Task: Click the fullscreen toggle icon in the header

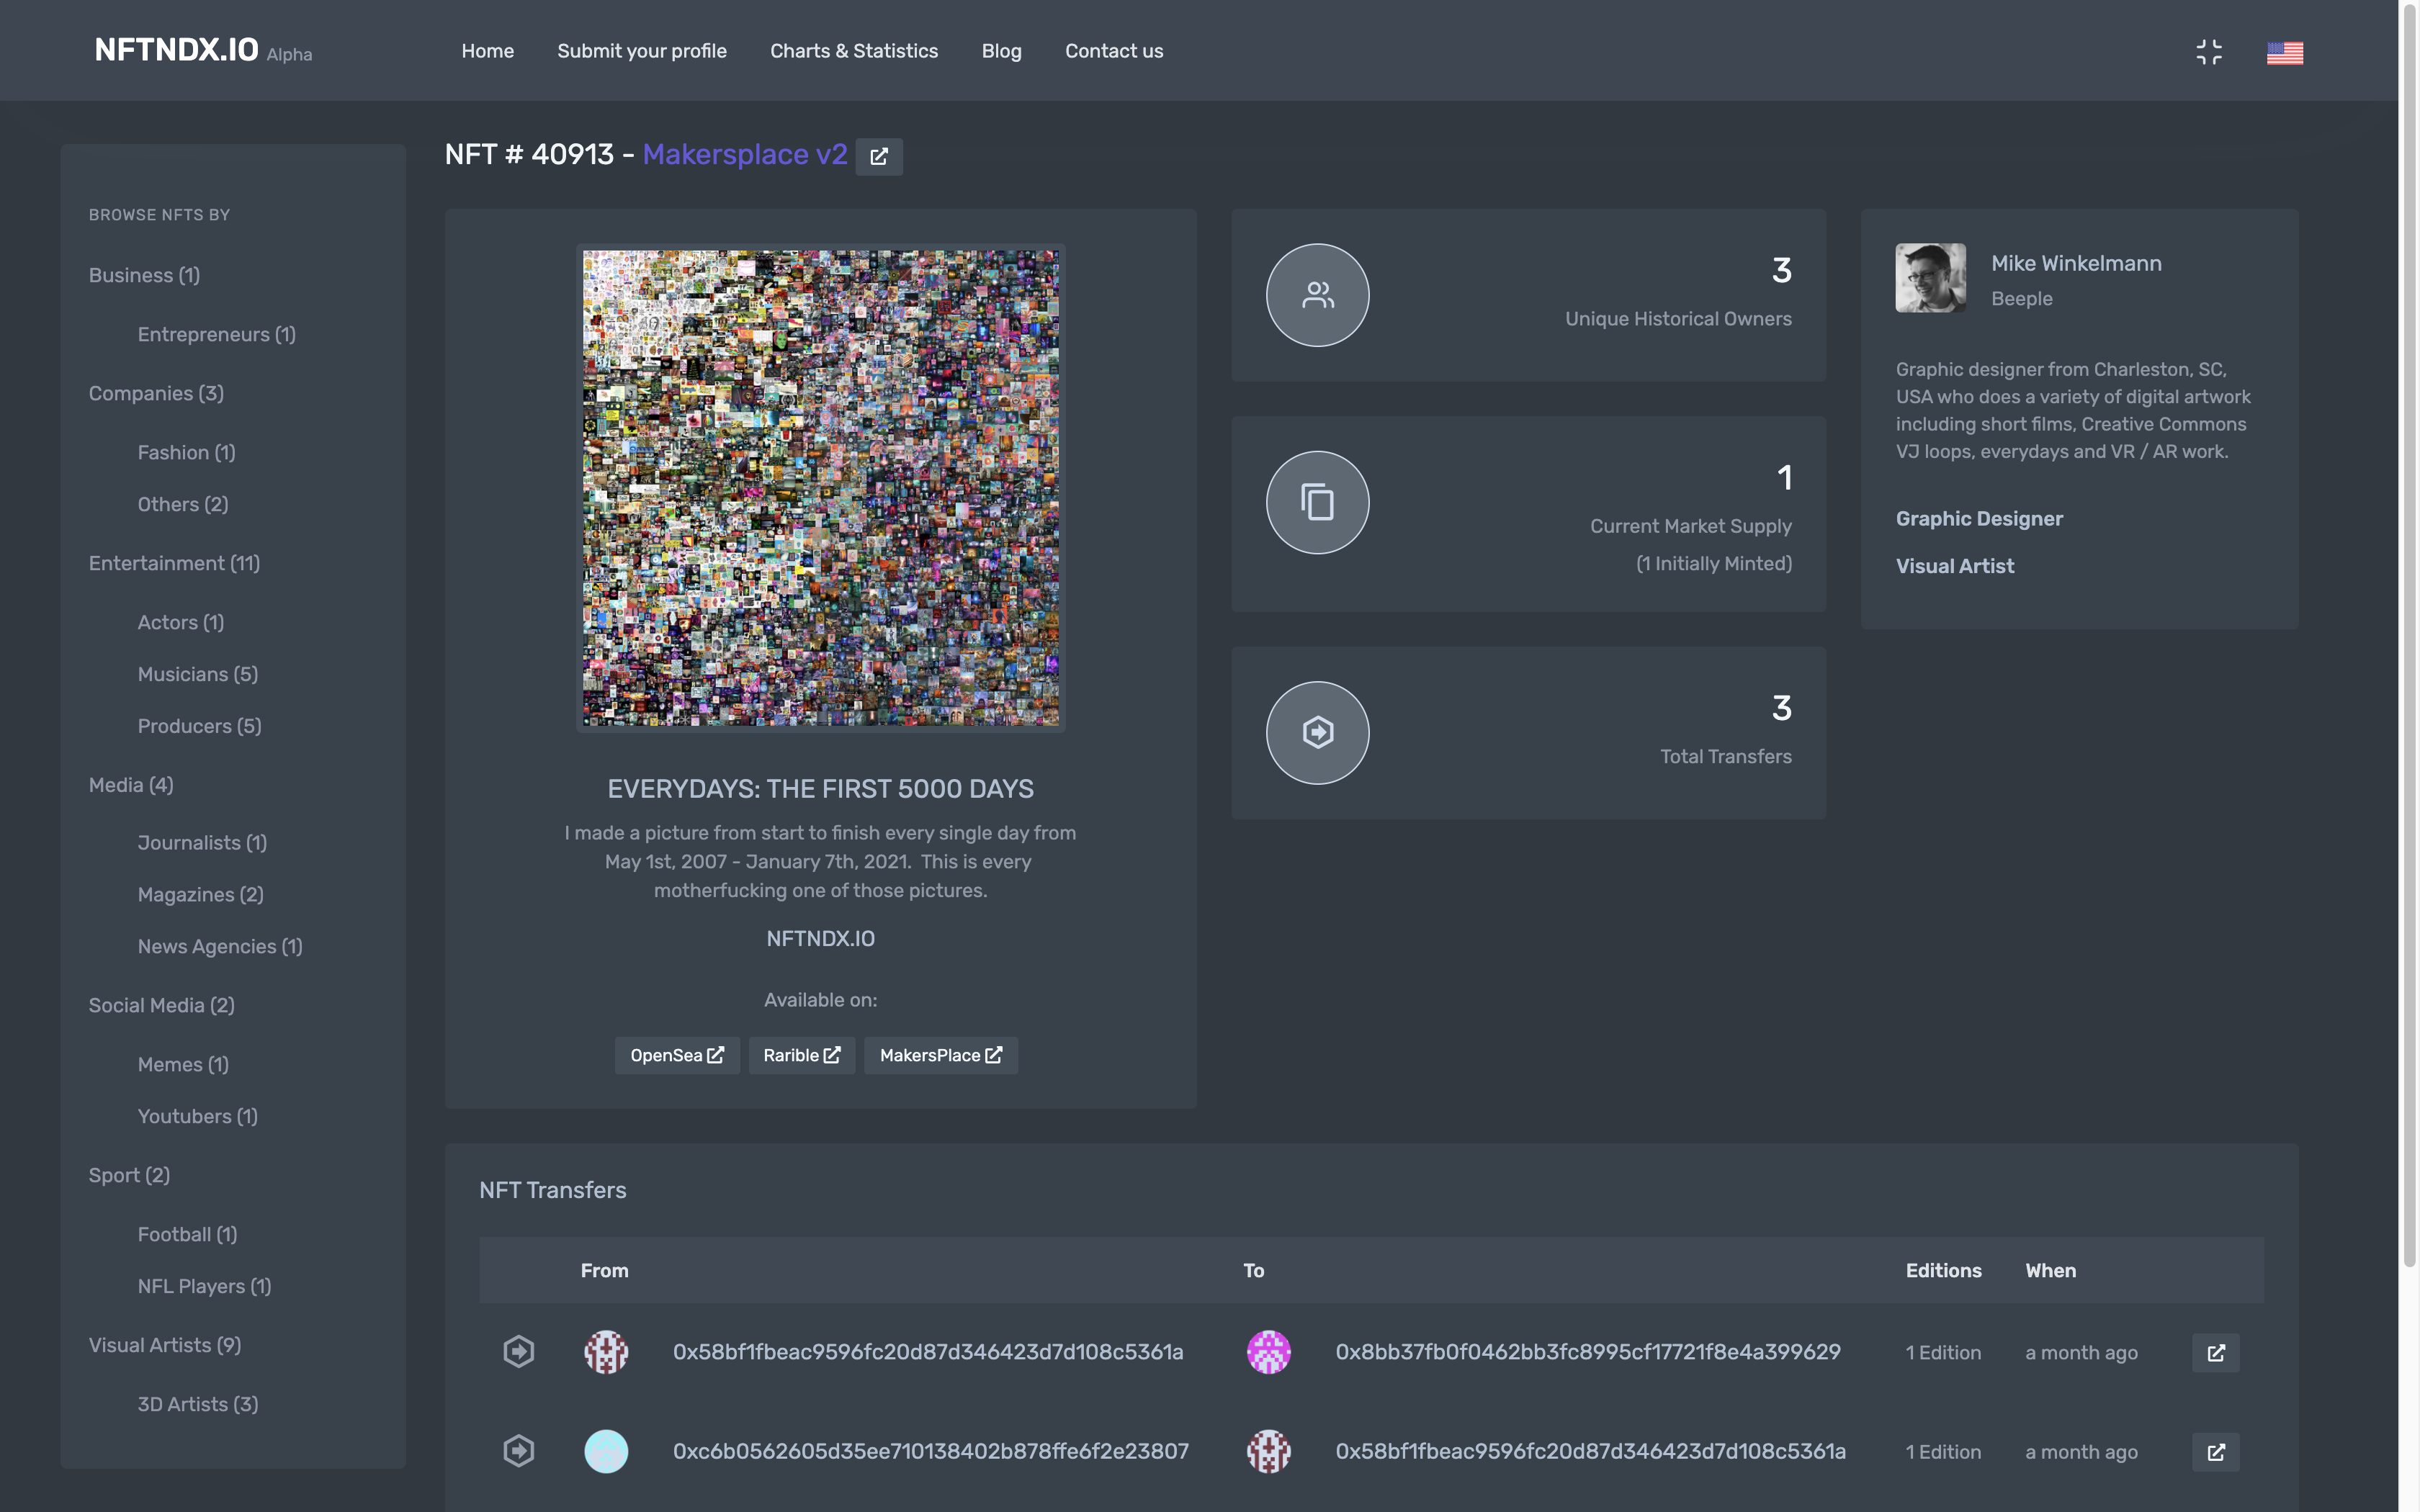Action: tap(2209, 51)
